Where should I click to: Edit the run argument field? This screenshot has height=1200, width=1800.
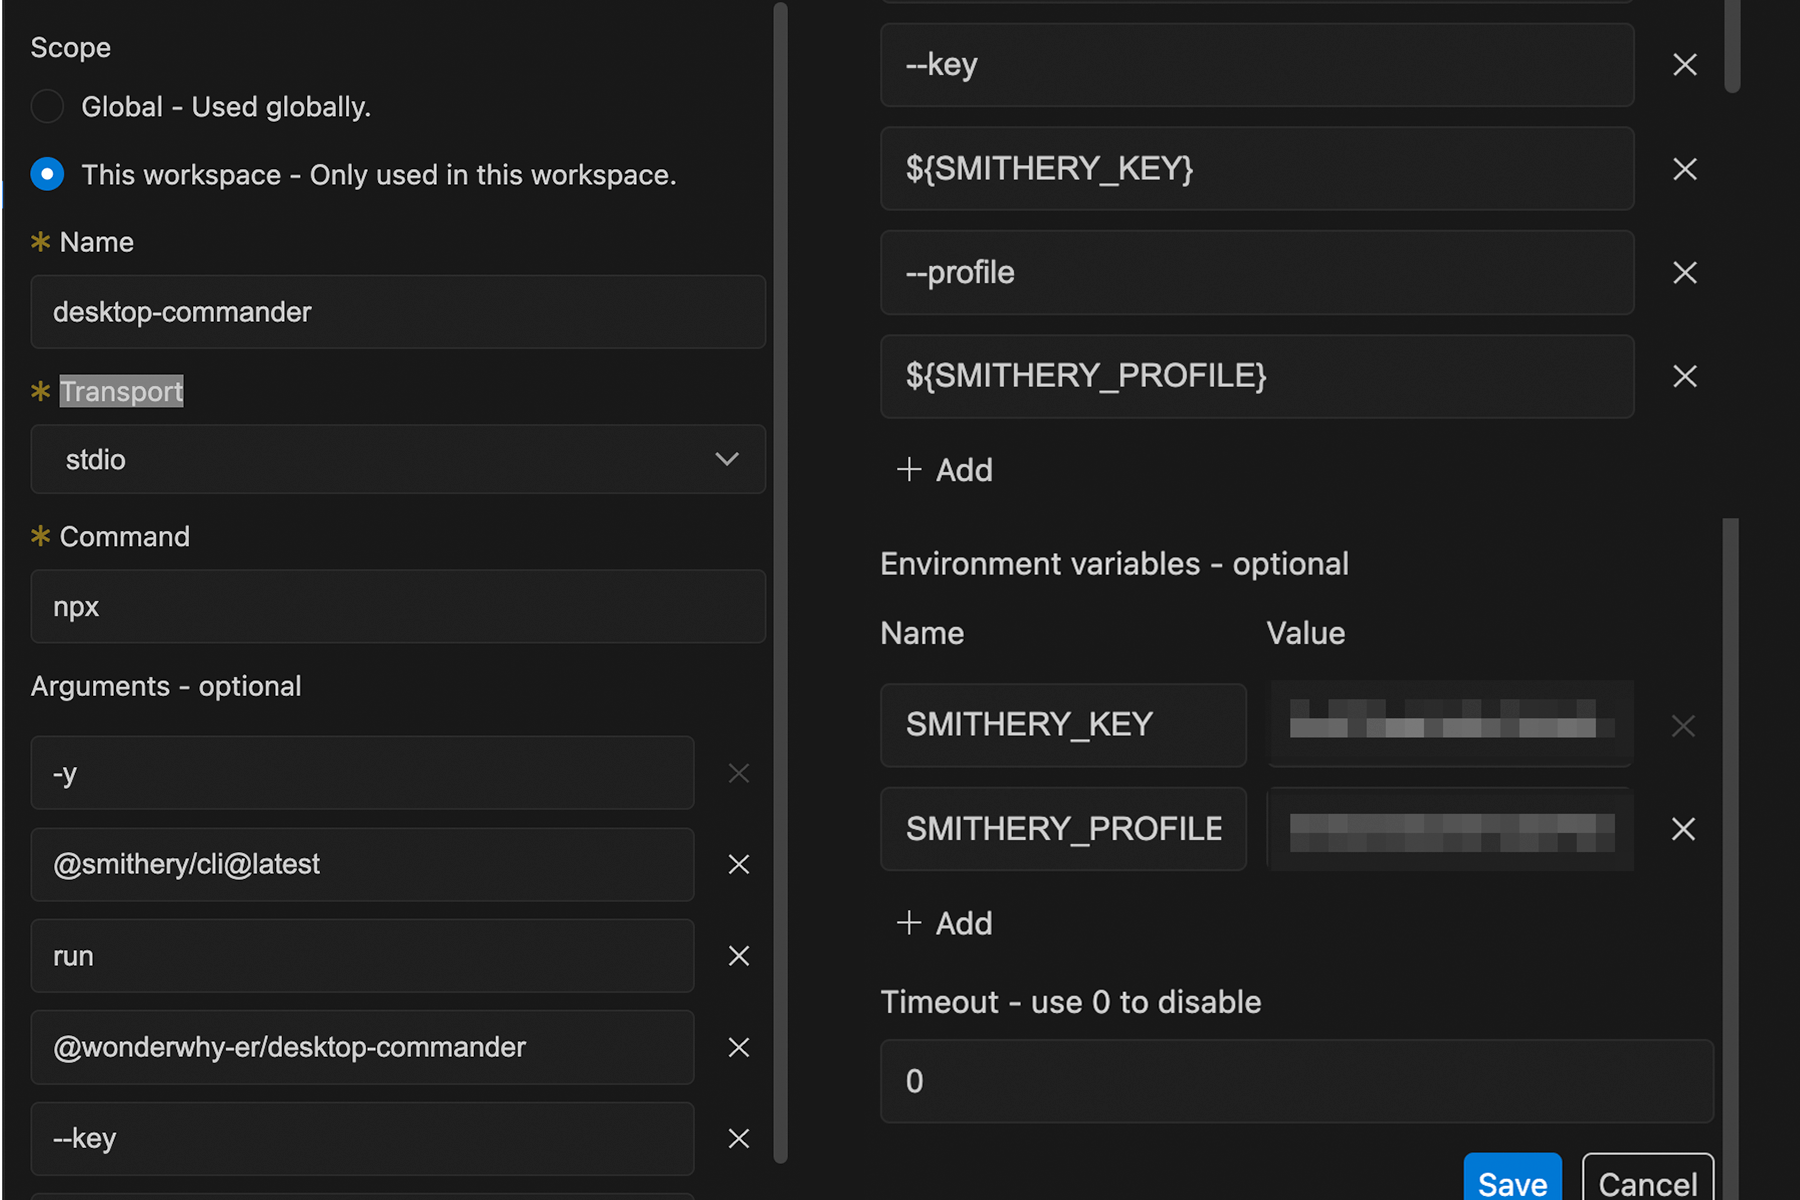[x=362, y=956]
